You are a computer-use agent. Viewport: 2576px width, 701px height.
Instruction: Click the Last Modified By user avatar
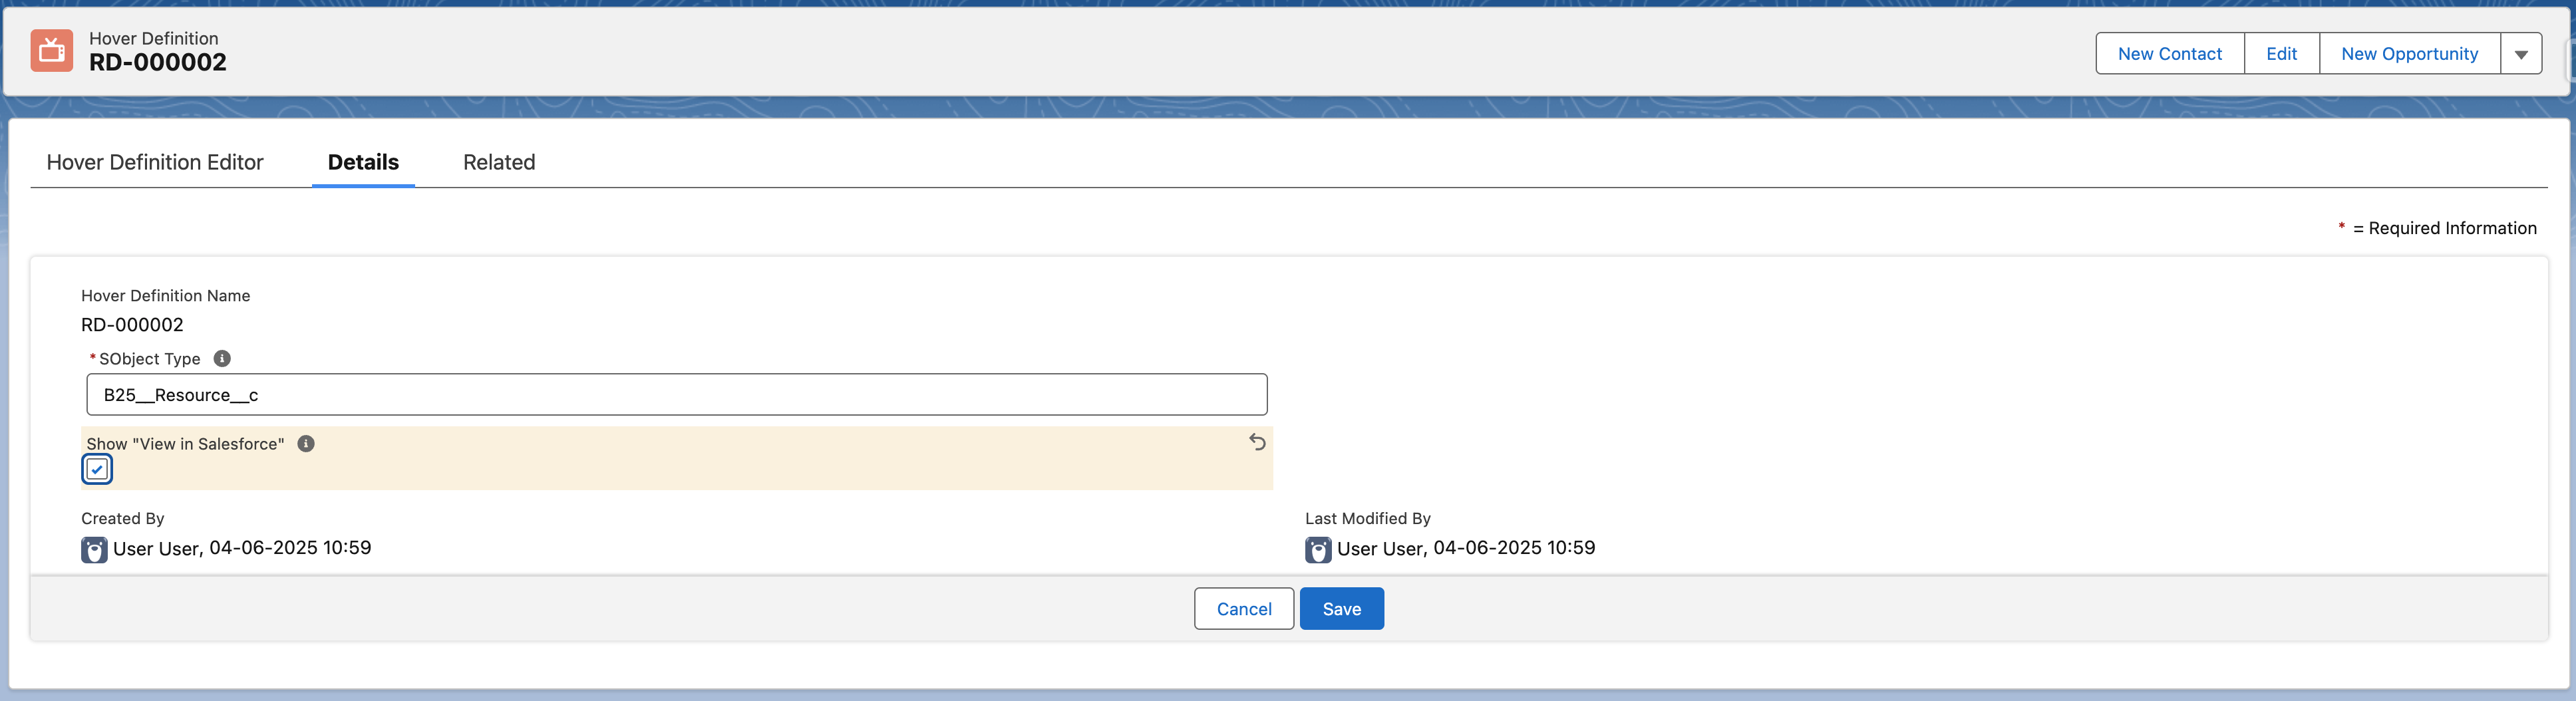(1318, 550)
